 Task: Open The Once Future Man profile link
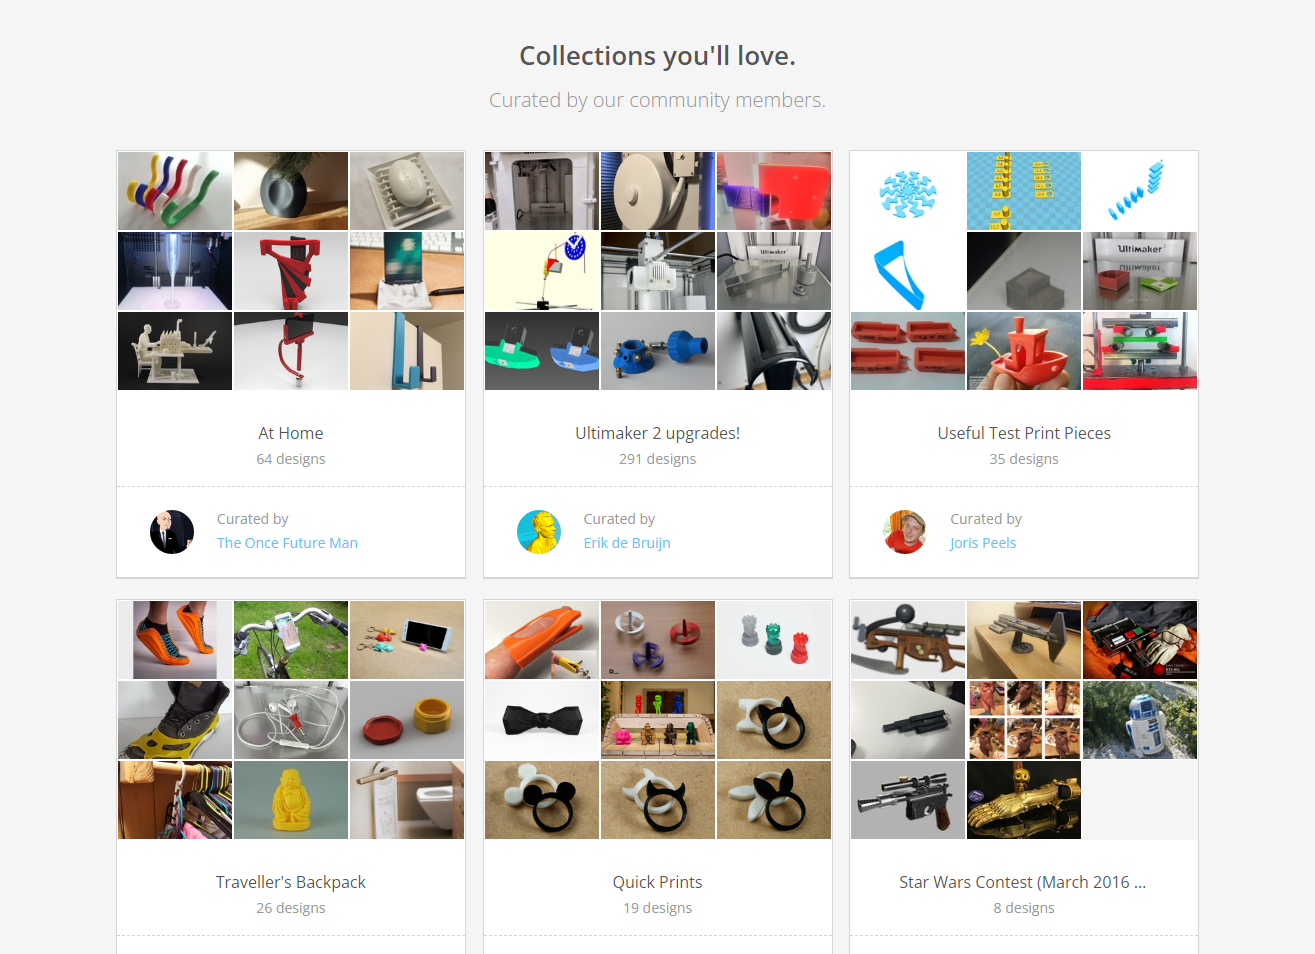[x=287, y=543]
